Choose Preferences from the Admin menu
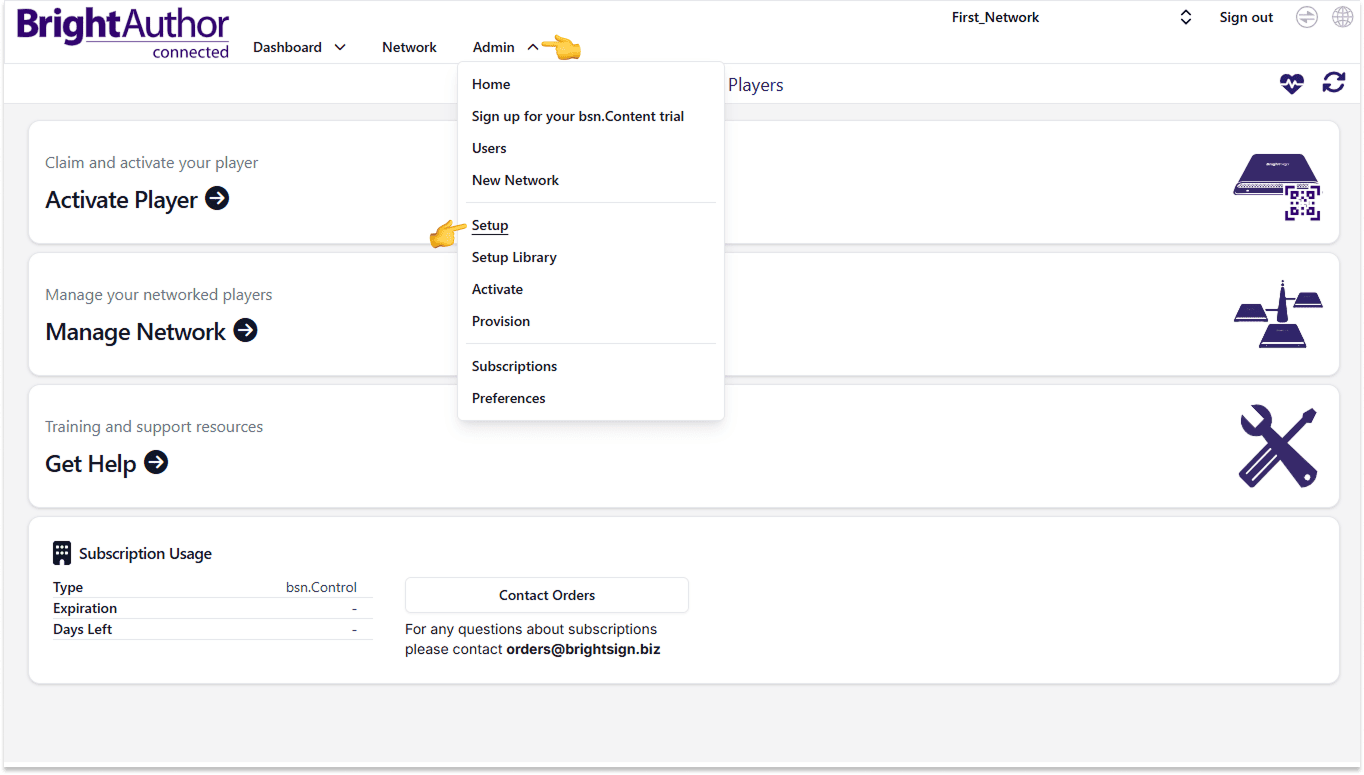This screenshot has height=775, width=1364. [x=508, y=398]
